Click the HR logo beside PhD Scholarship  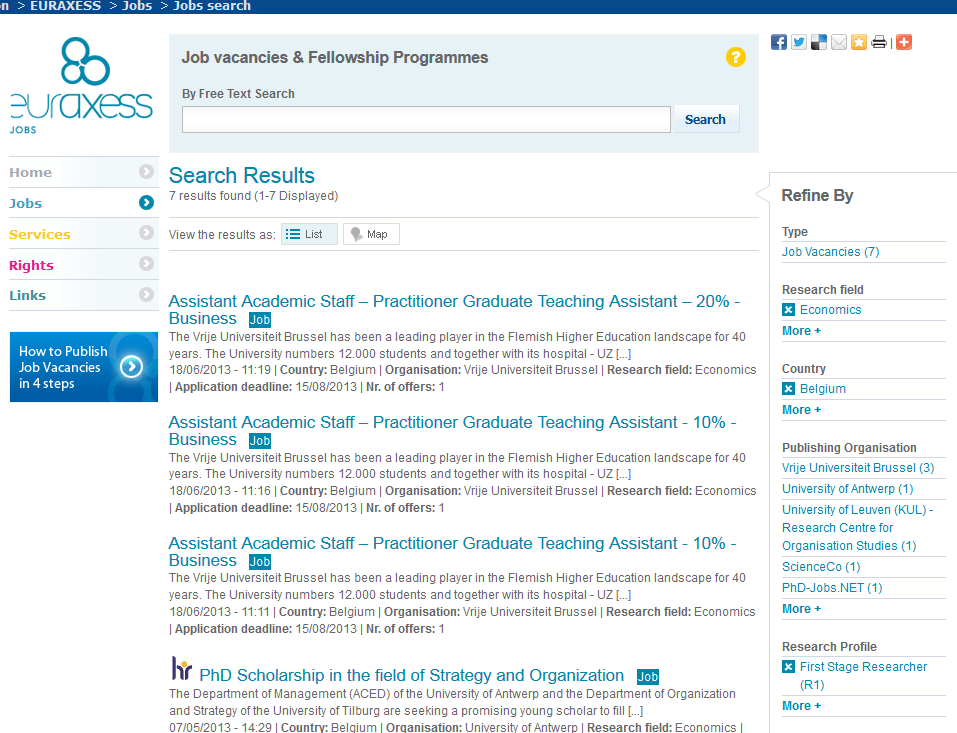coord(181,668)
